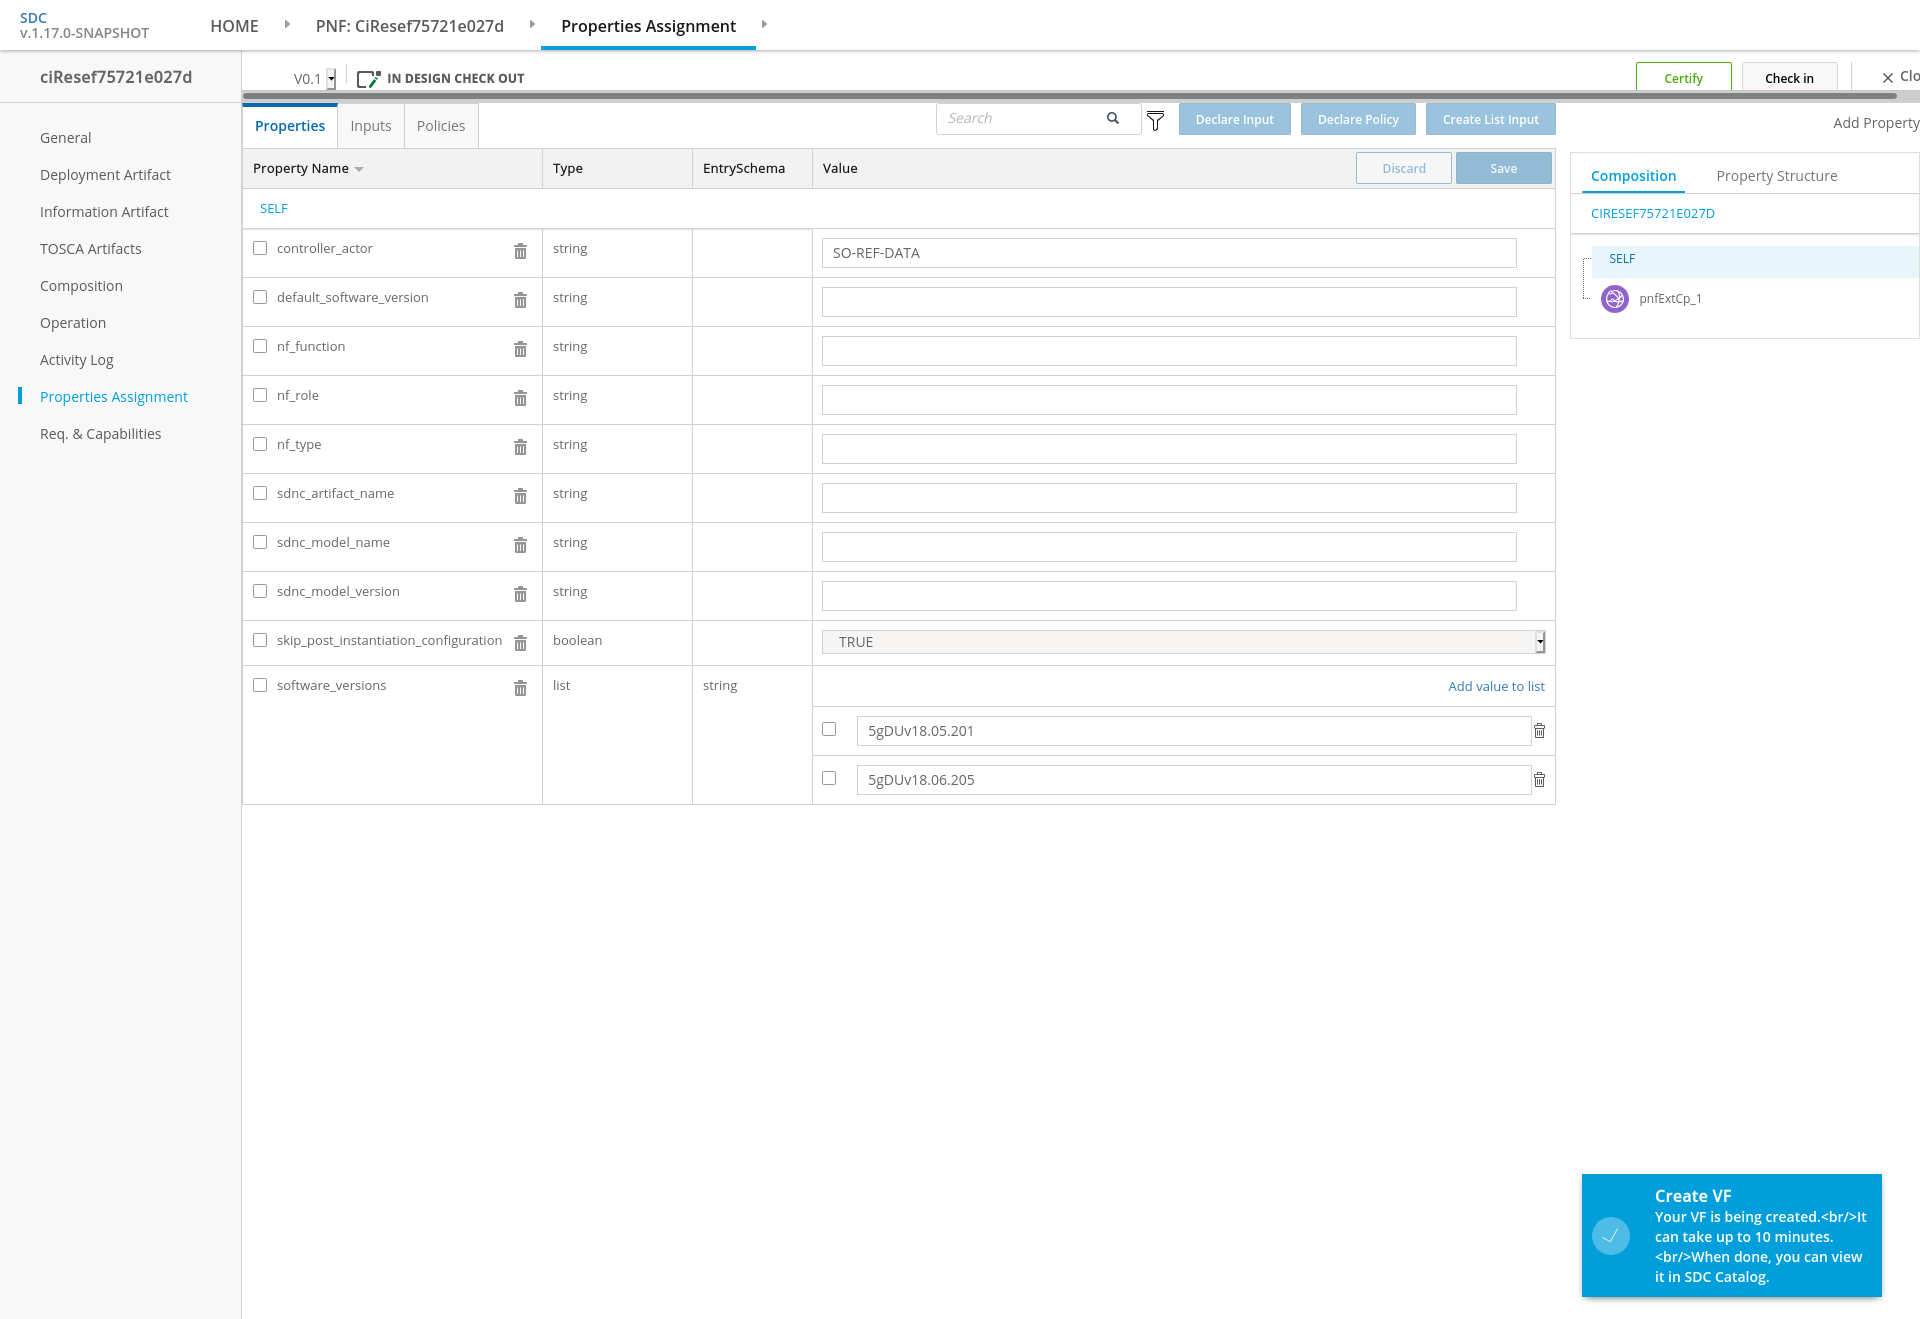Expand the HOME breadcrumb arrow

pos(287,24)
